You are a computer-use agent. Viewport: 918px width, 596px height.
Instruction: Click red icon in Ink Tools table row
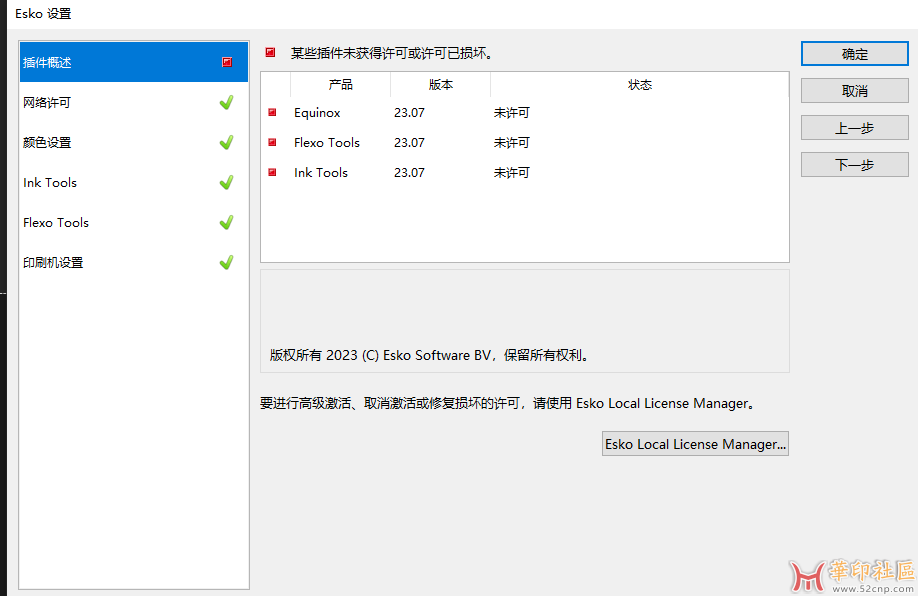point(272,173)
